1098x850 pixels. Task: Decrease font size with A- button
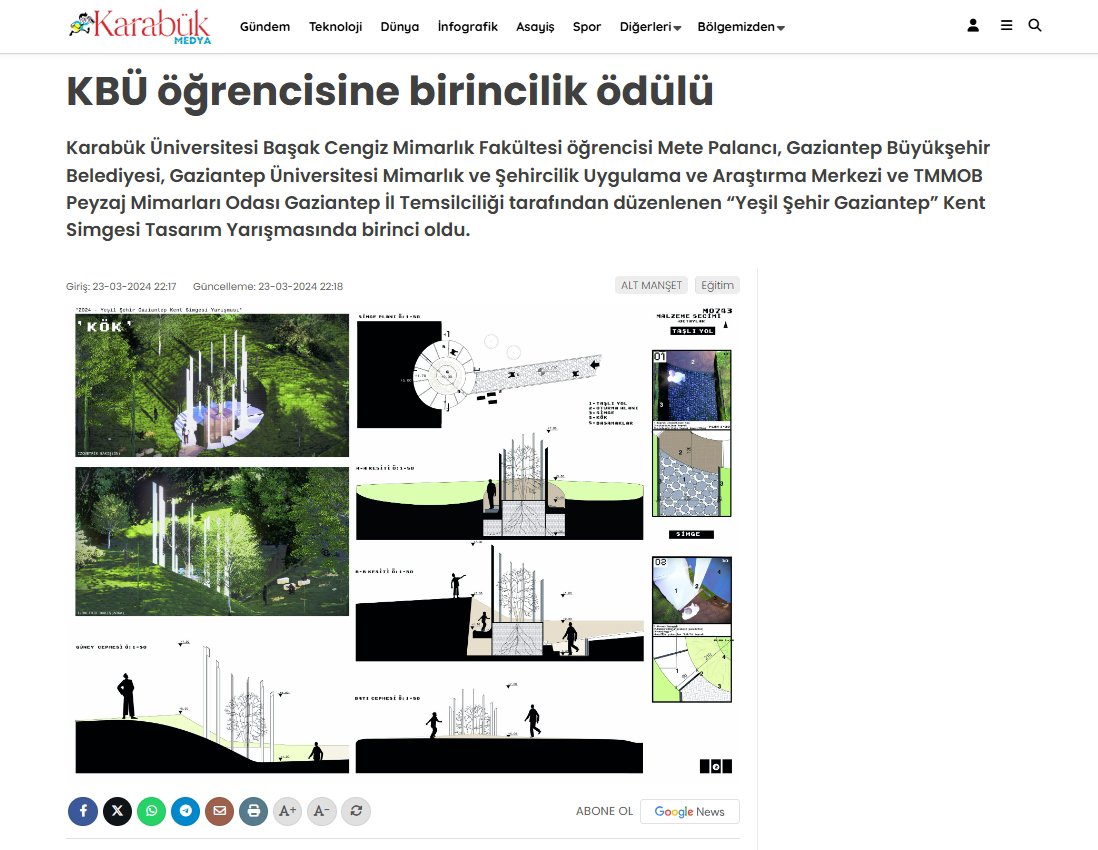[321, 811]
